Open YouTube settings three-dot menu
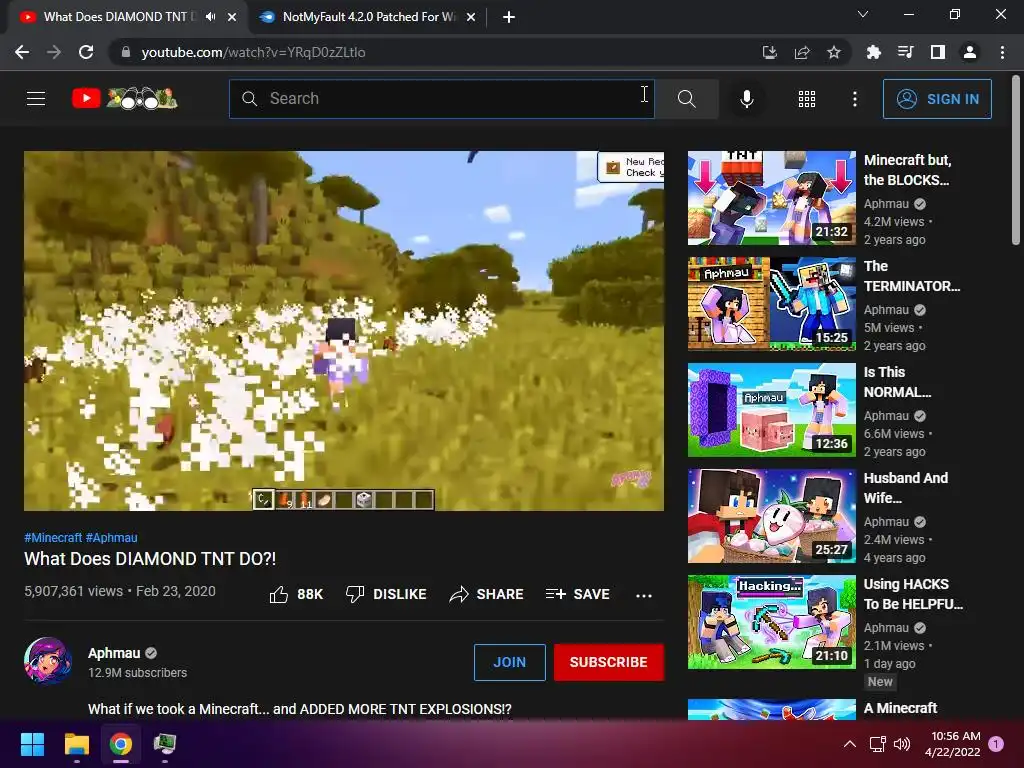Screen dimensions: 1024x768 click(x=854, y=99)
